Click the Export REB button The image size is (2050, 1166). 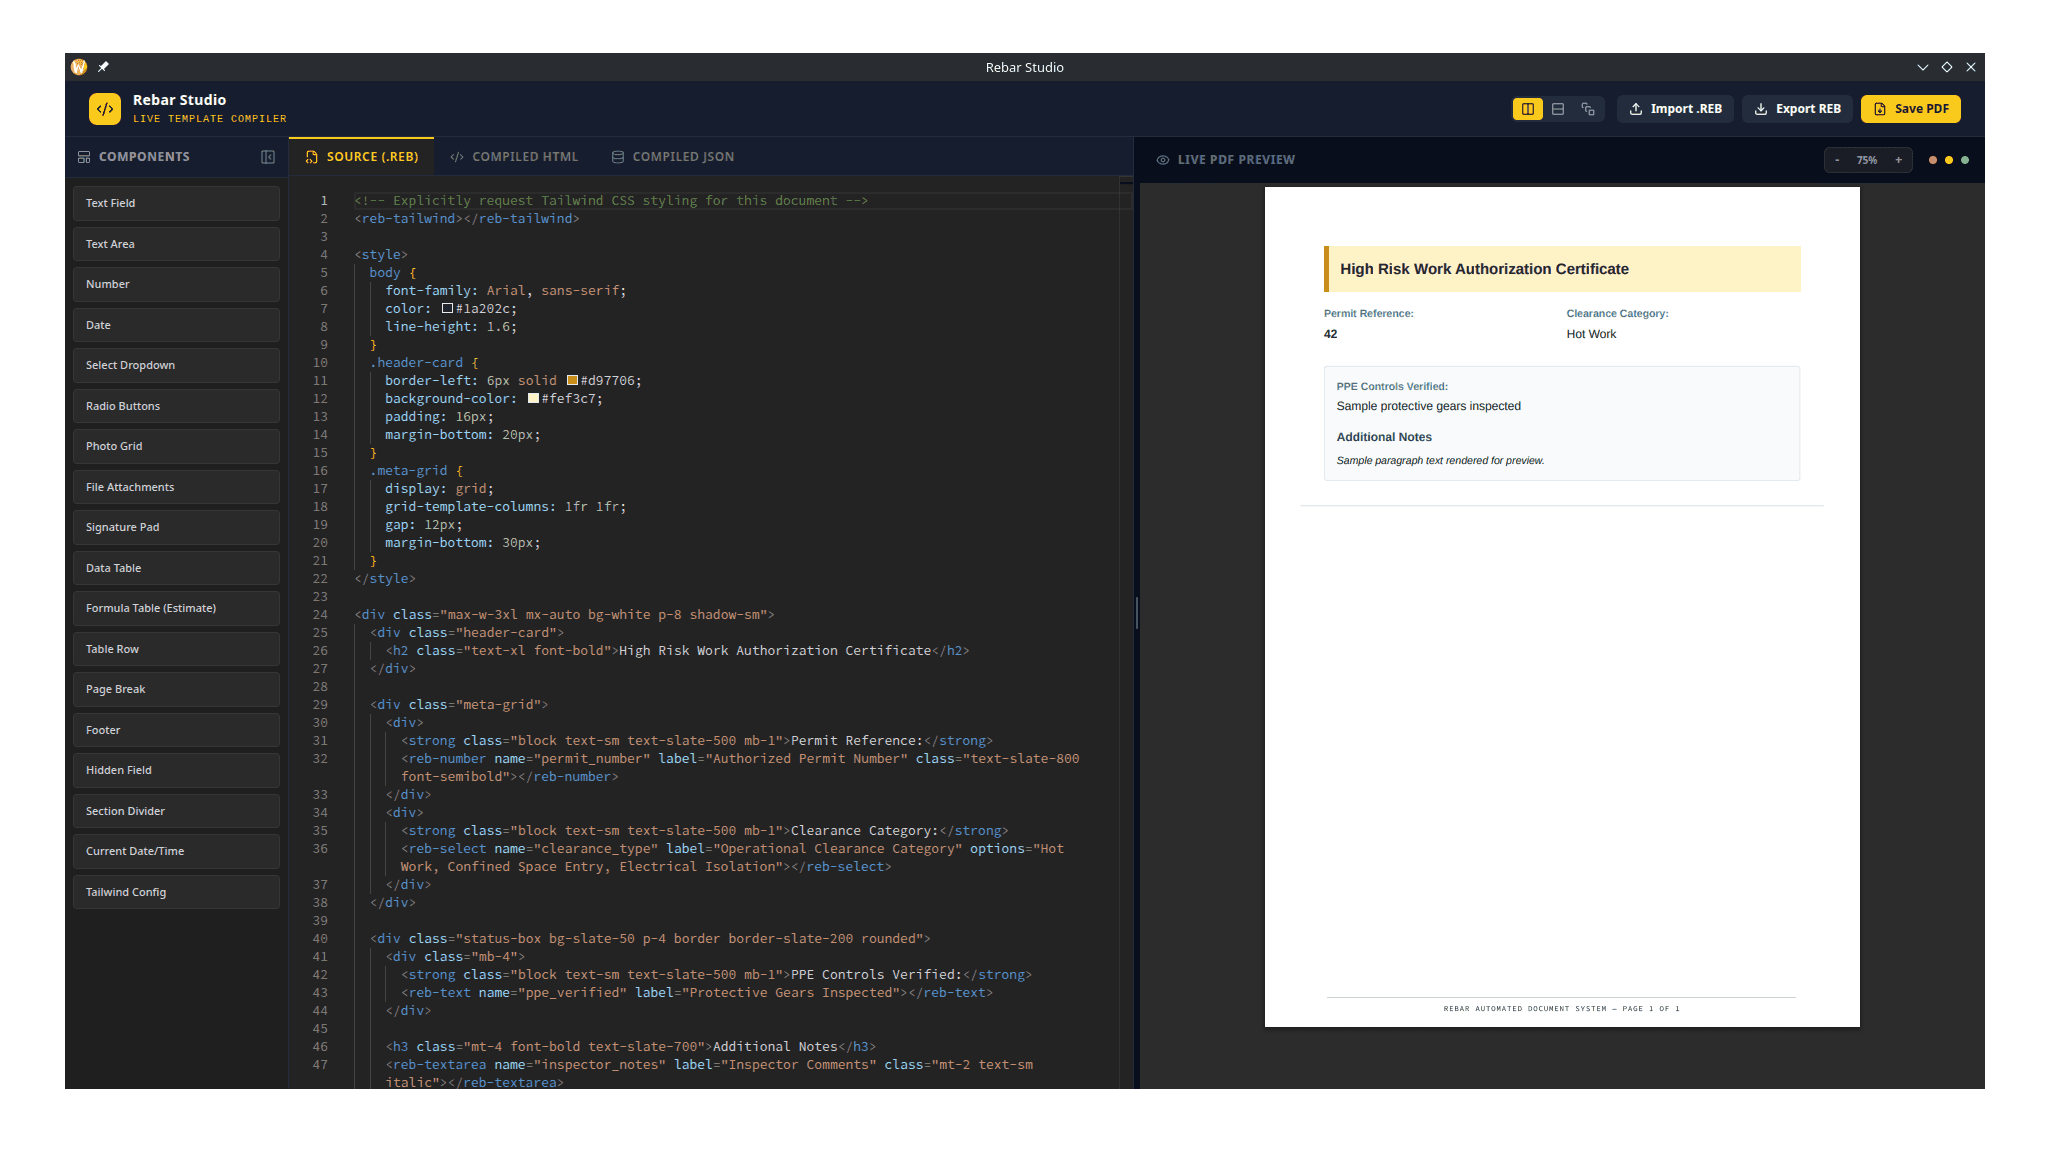1797,109
